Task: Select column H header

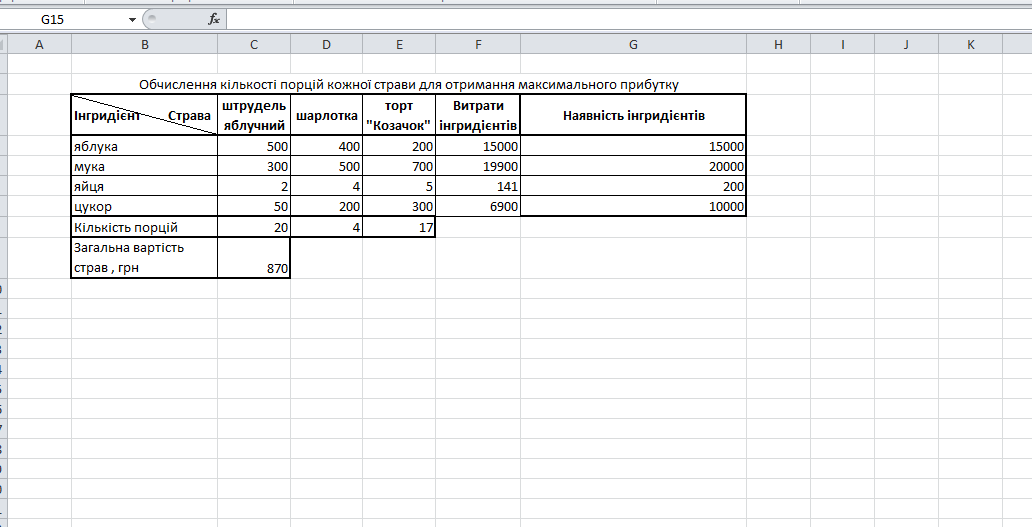Action: click(778, 44)
